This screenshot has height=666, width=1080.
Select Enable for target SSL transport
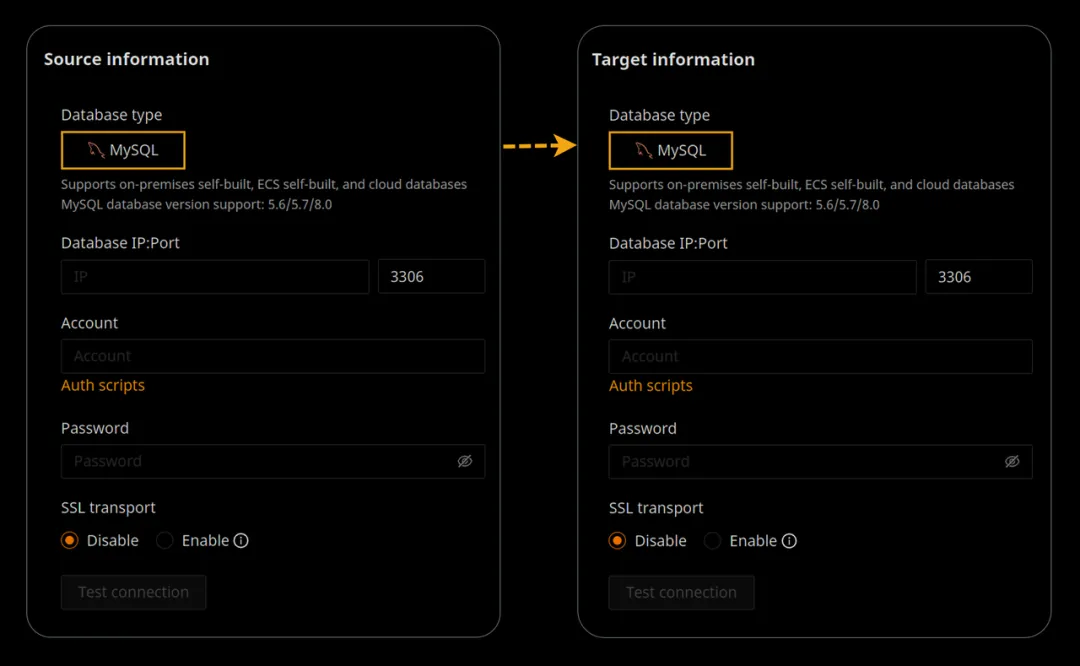[x=713, y=541]
